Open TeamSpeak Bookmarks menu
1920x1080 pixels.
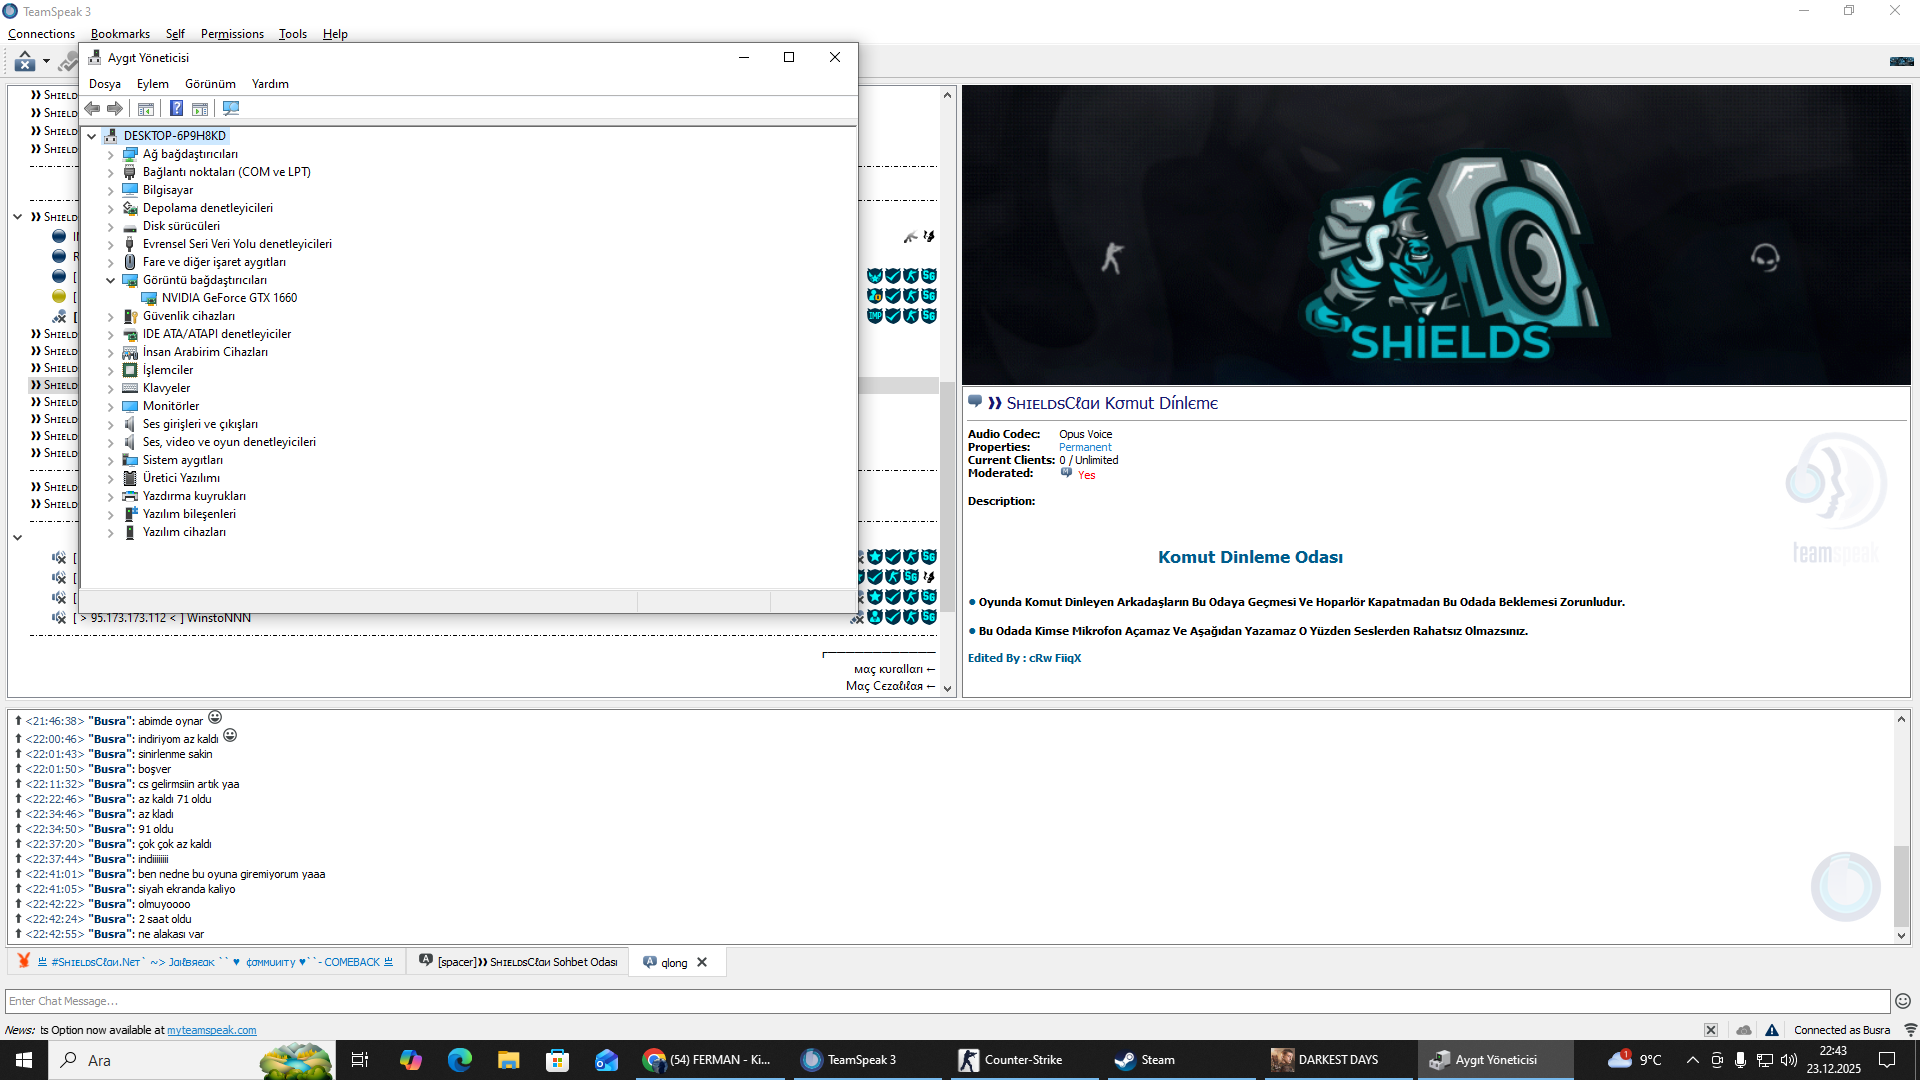(x=120, y=34)
